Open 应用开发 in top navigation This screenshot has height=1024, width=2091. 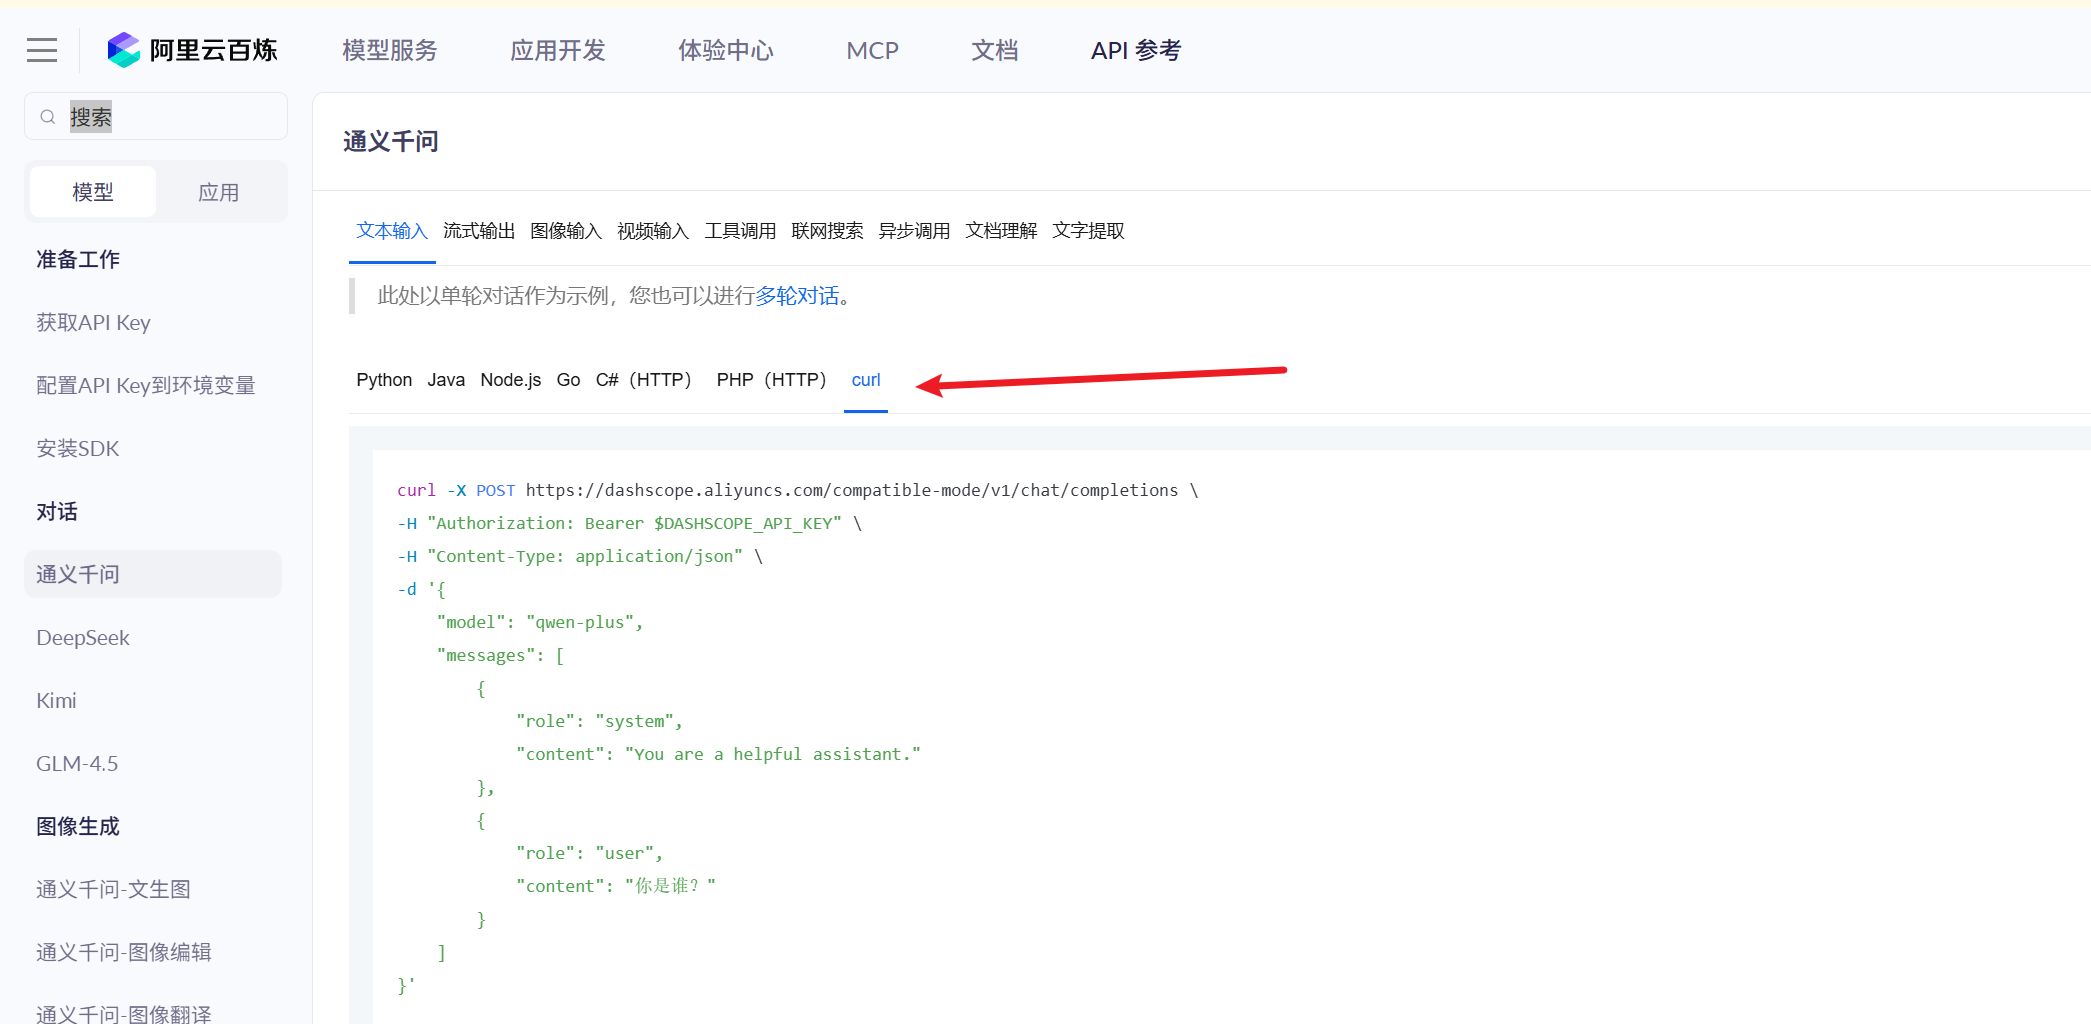[x=558, y=50]
